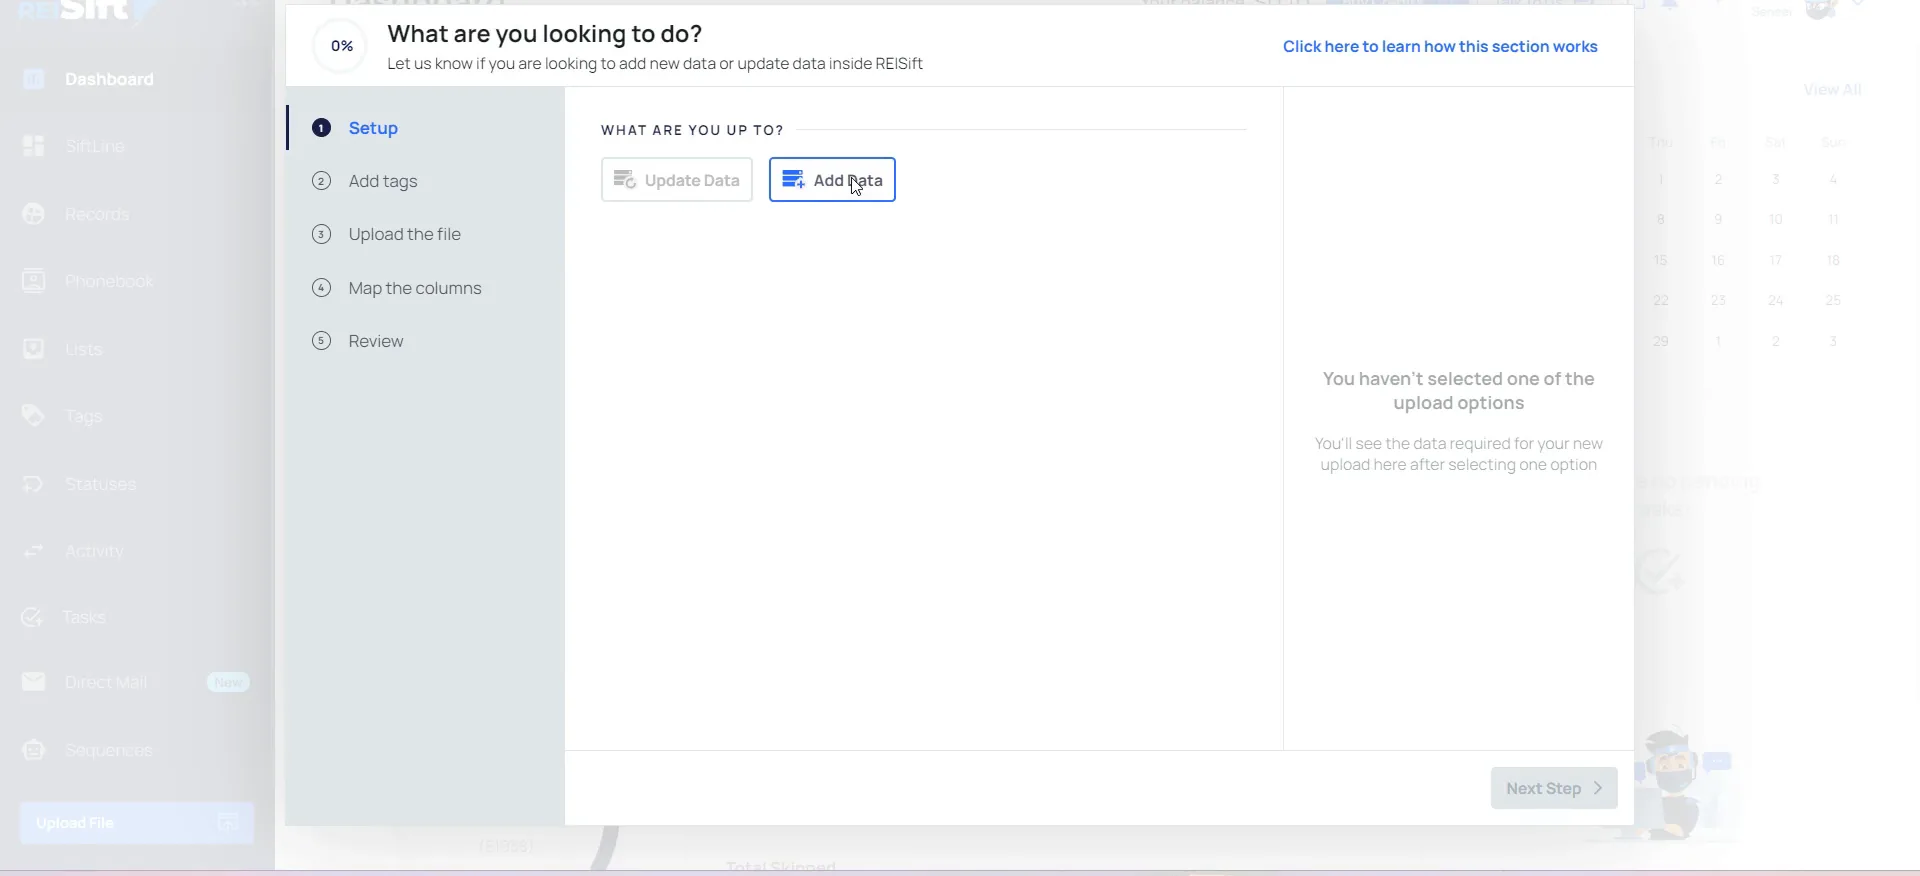Open the Records menu label

click(x=97, y=214)
